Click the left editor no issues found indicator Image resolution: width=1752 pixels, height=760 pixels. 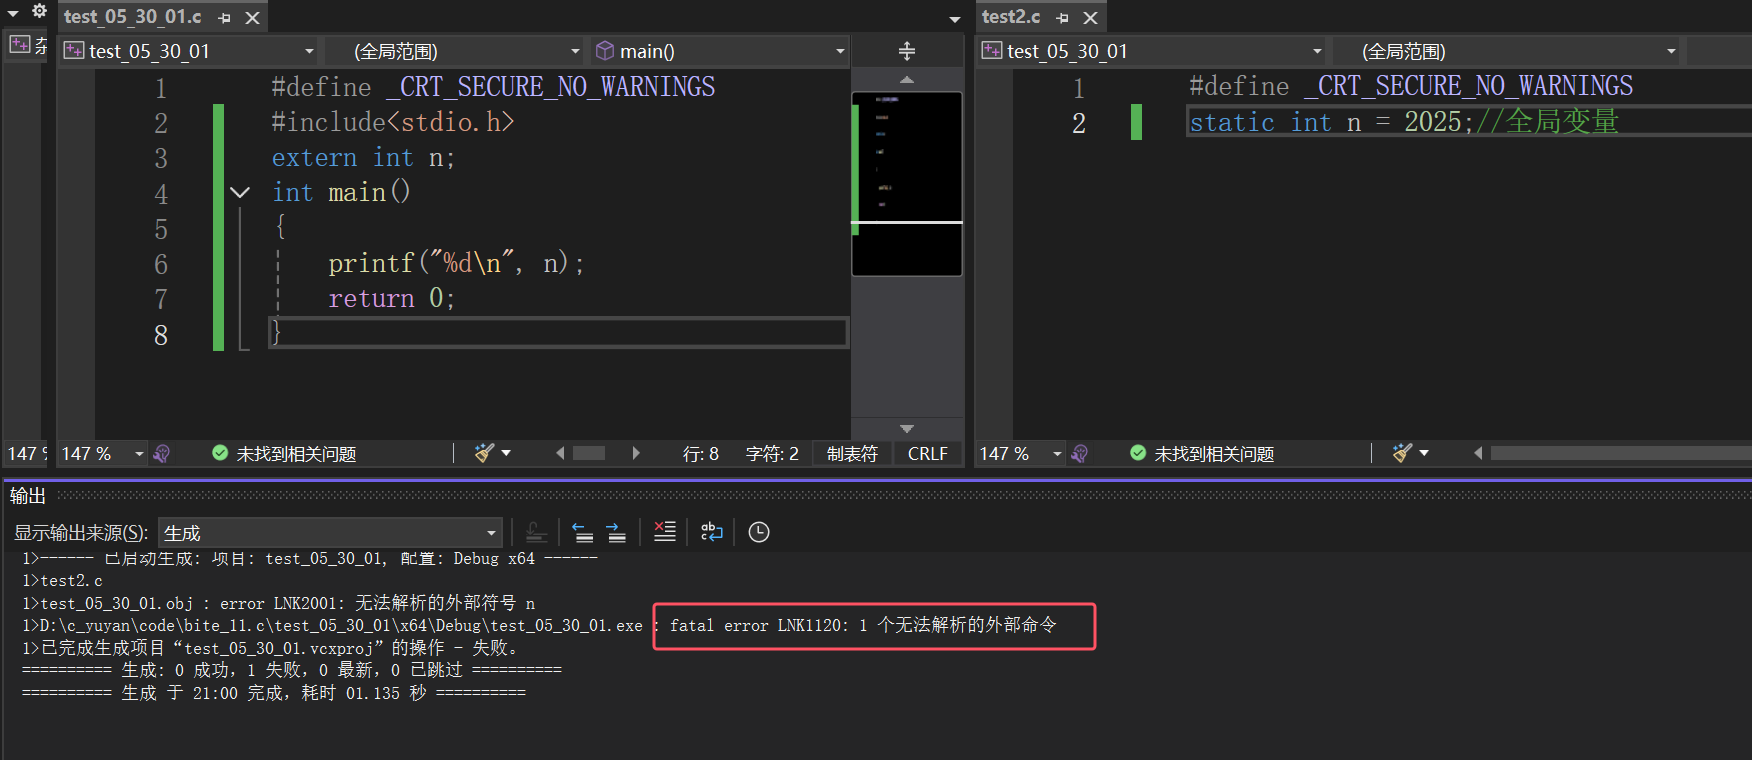(x=285, y=454)
